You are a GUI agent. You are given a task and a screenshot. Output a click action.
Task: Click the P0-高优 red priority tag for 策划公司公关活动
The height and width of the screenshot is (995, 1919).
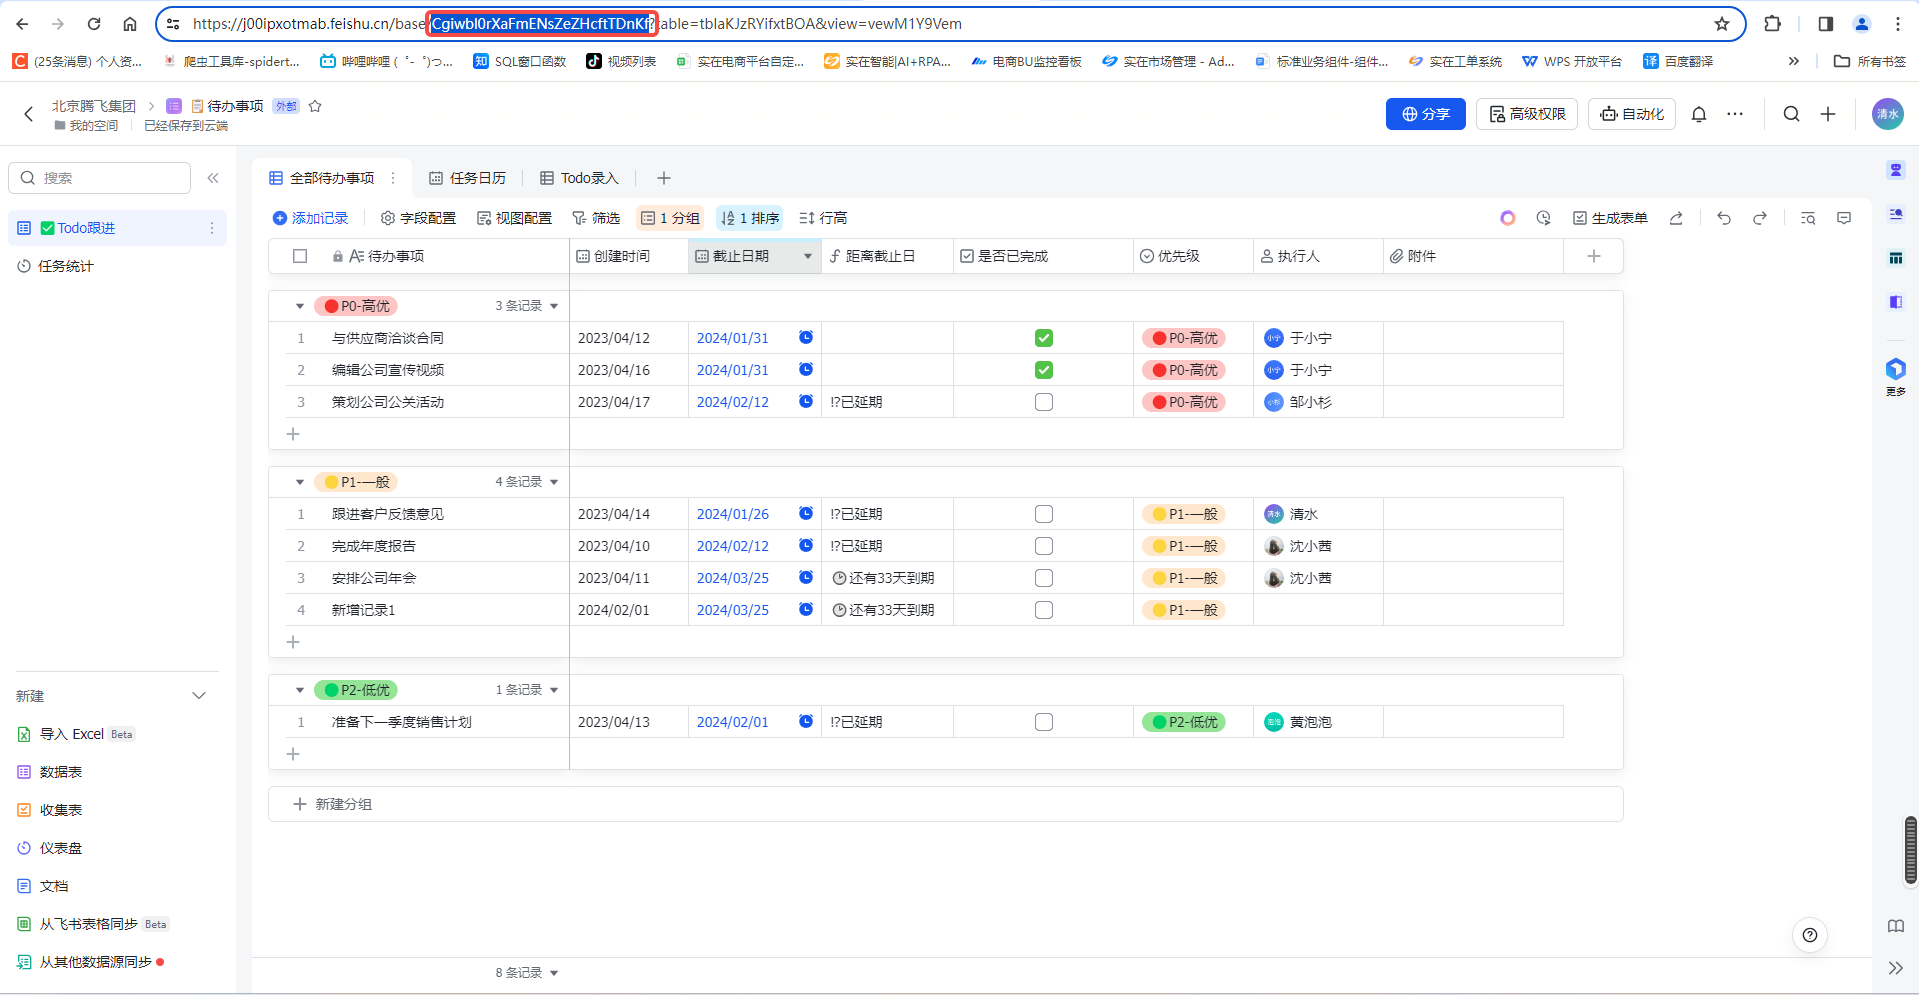point(1184,402)
